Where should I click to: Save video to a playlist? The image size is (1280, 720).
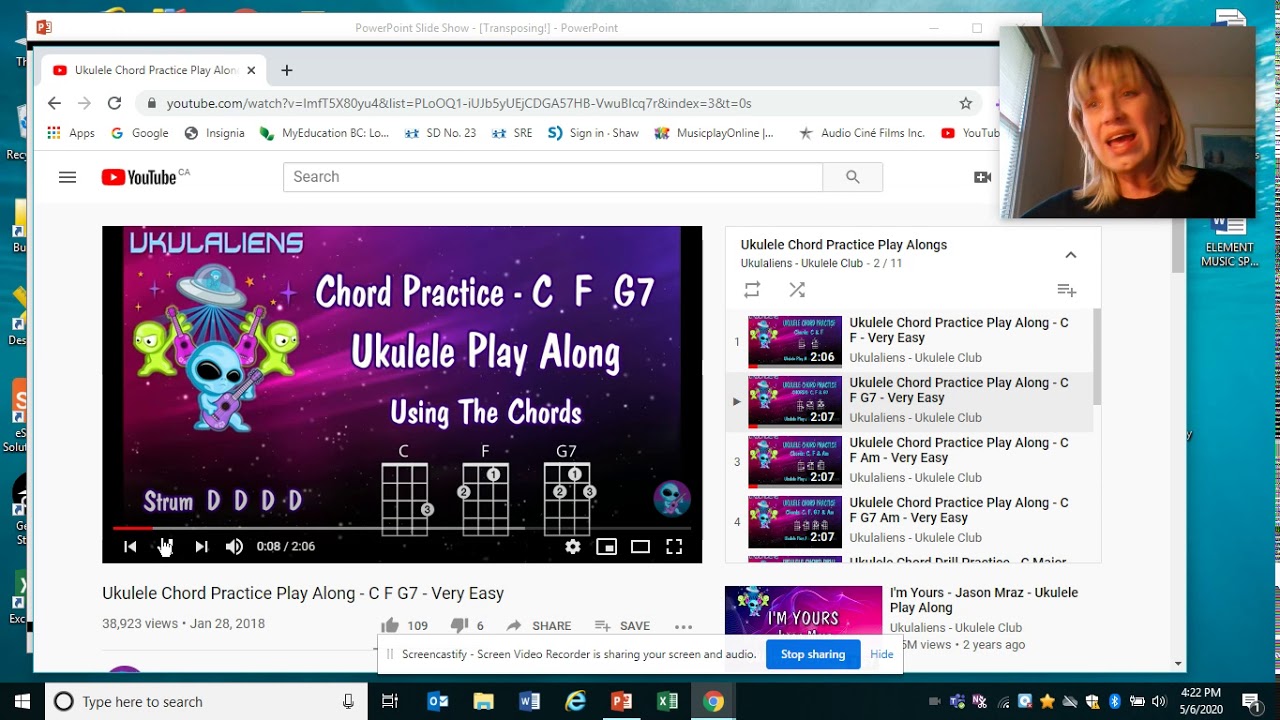[x=622, y=626]
